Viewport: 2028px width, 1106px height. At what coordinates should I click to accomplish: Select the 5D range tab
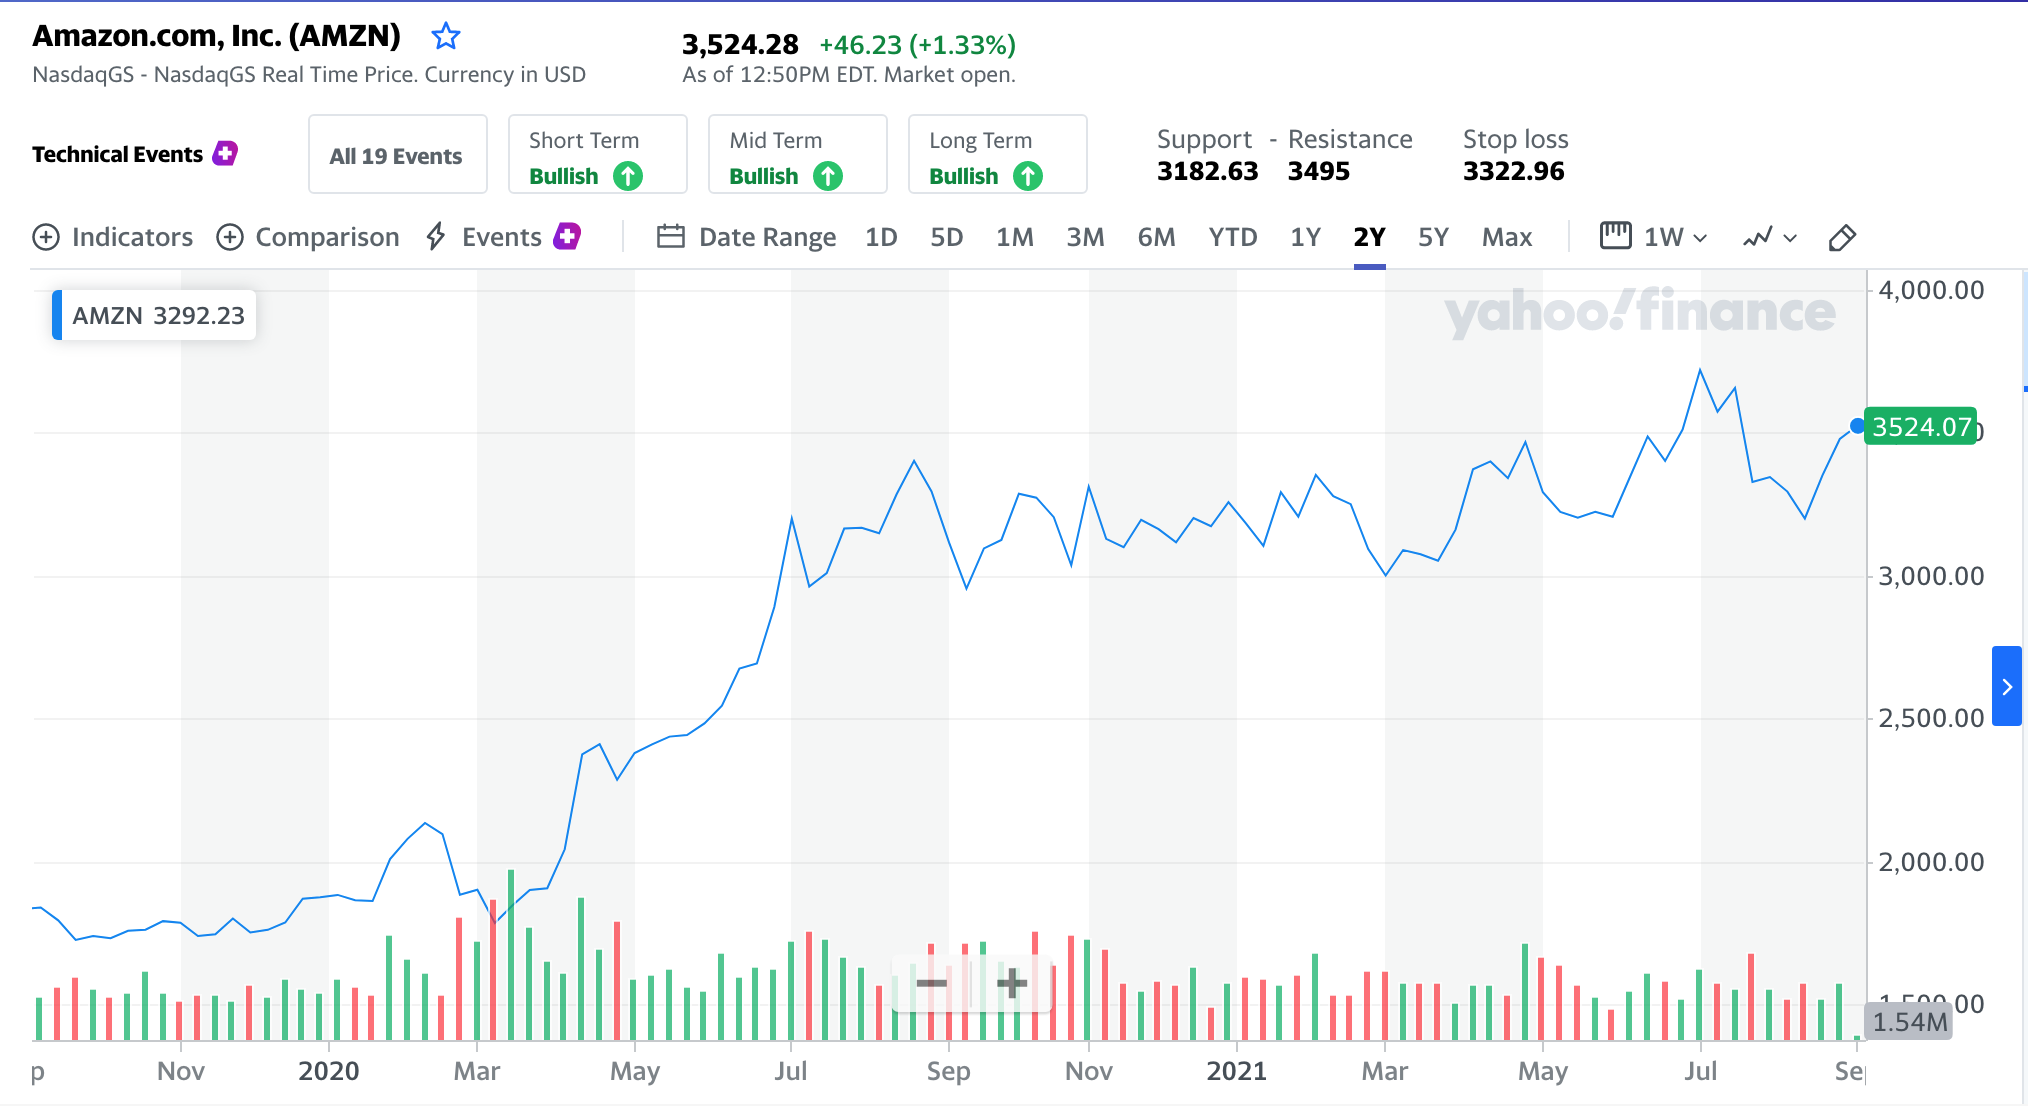(946, 237)
